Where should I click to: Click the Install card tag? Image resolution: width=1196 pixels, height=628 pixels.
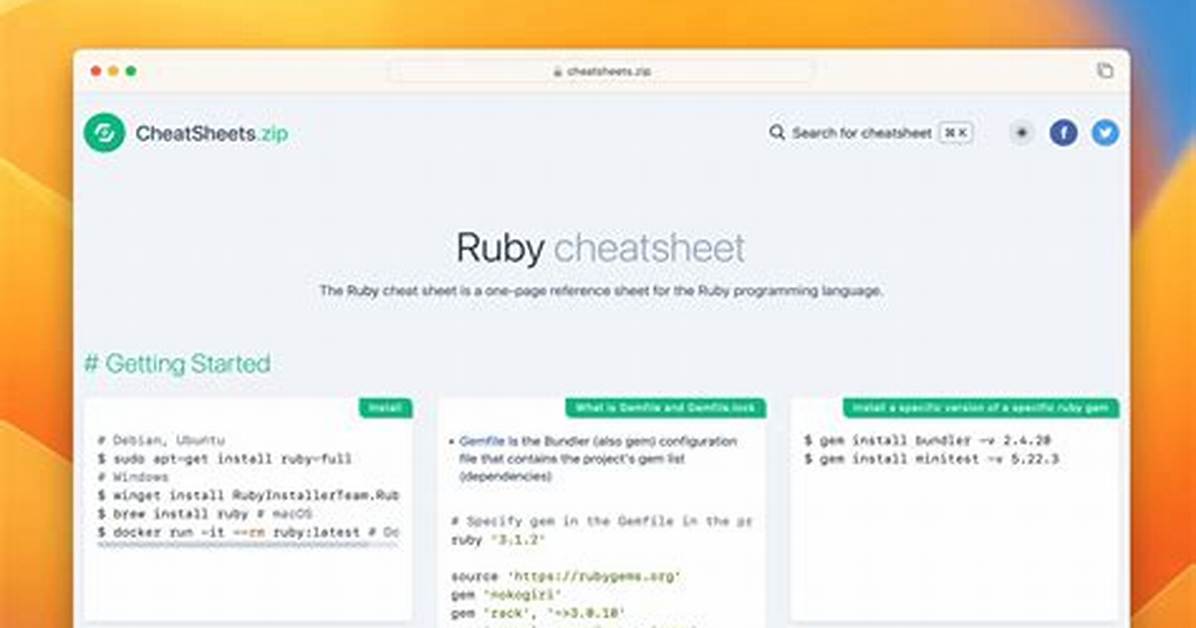[x=385, y=408]
